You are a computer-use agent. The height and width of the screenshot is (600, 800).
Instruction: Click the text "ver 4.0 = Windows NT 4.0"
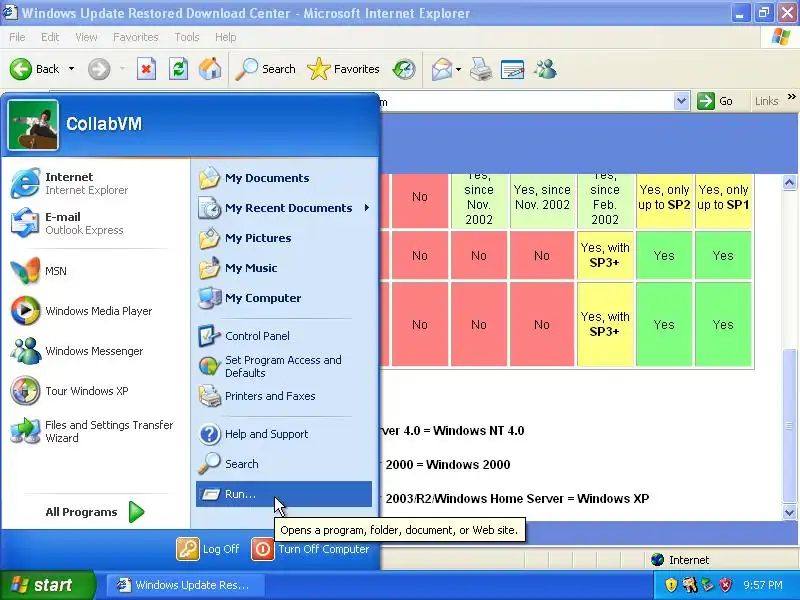coord(453,431)
